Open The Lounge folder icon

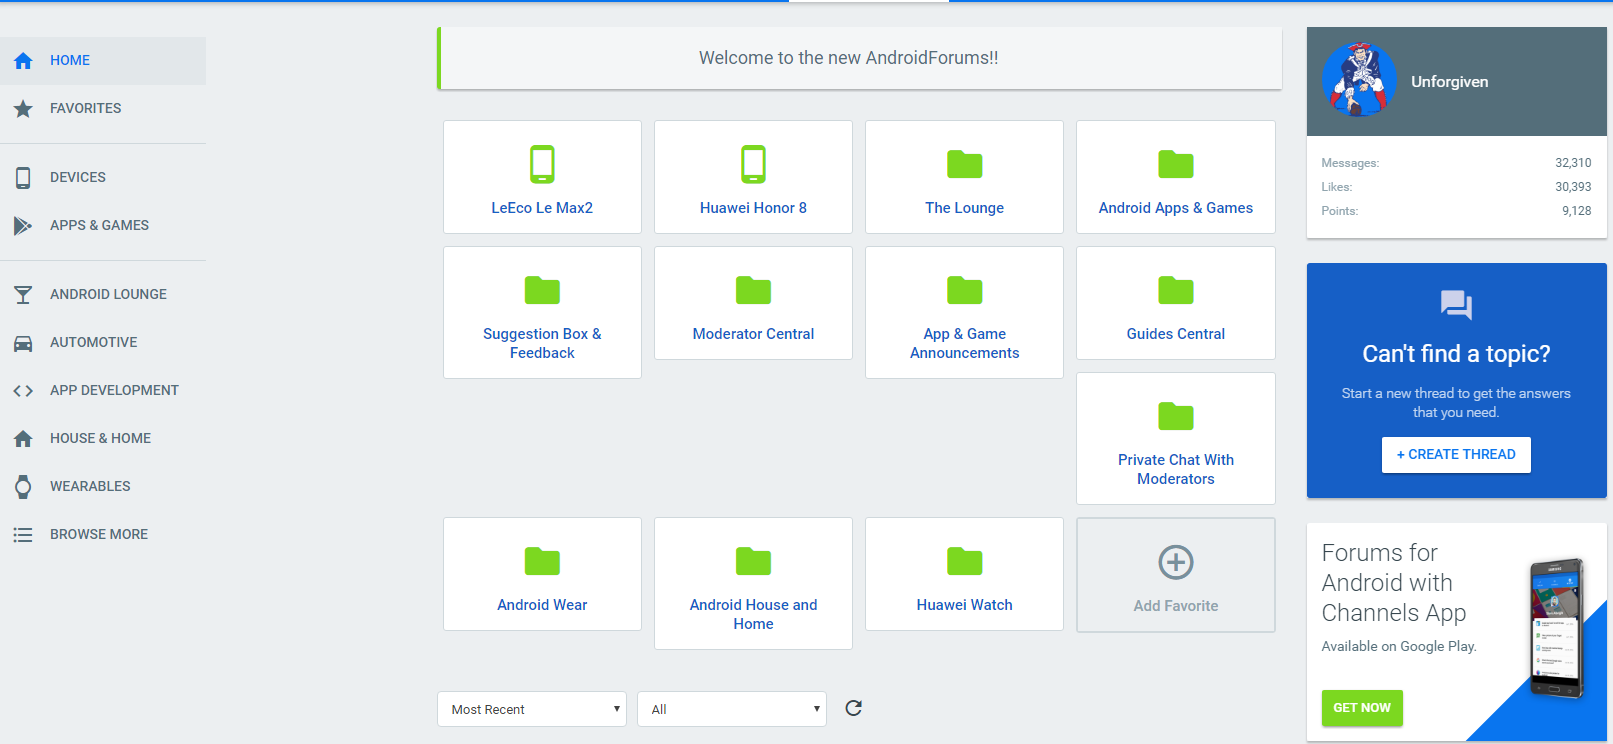click(964, 164)
